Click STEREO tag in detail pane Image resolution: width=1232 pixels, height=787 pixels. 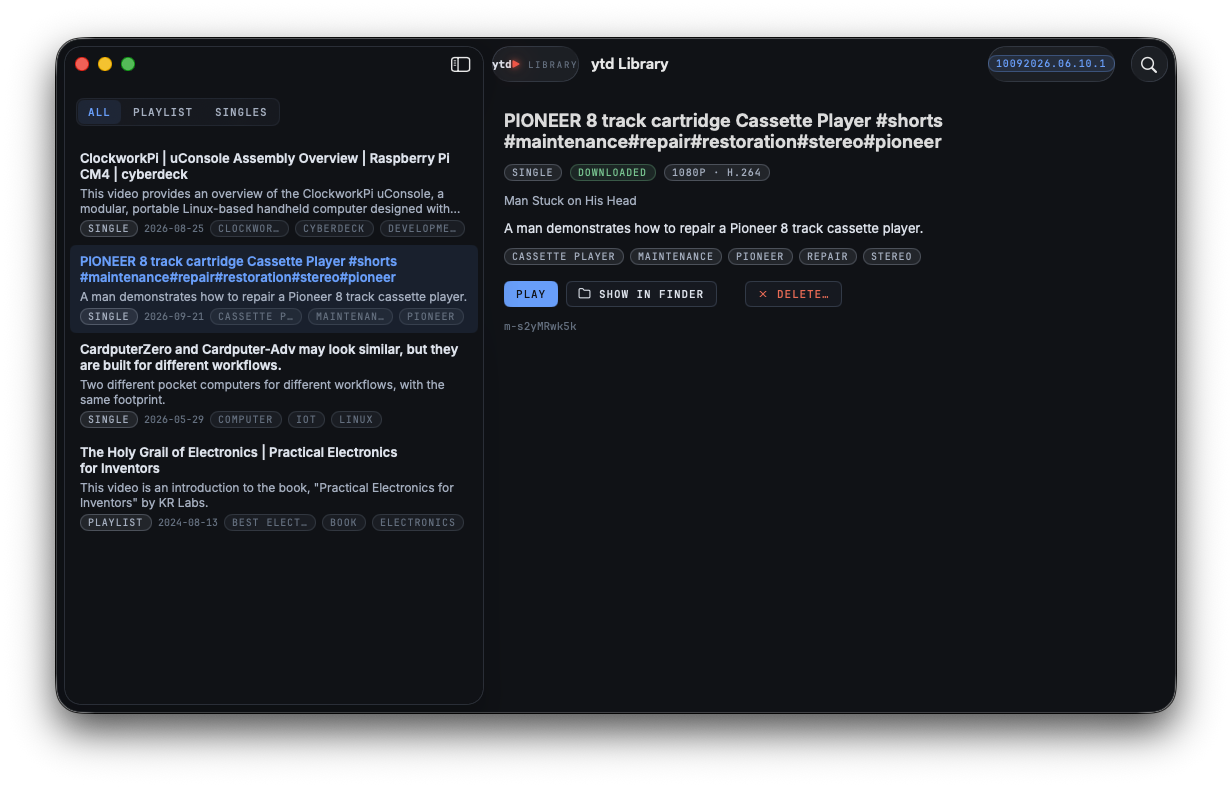892,257
